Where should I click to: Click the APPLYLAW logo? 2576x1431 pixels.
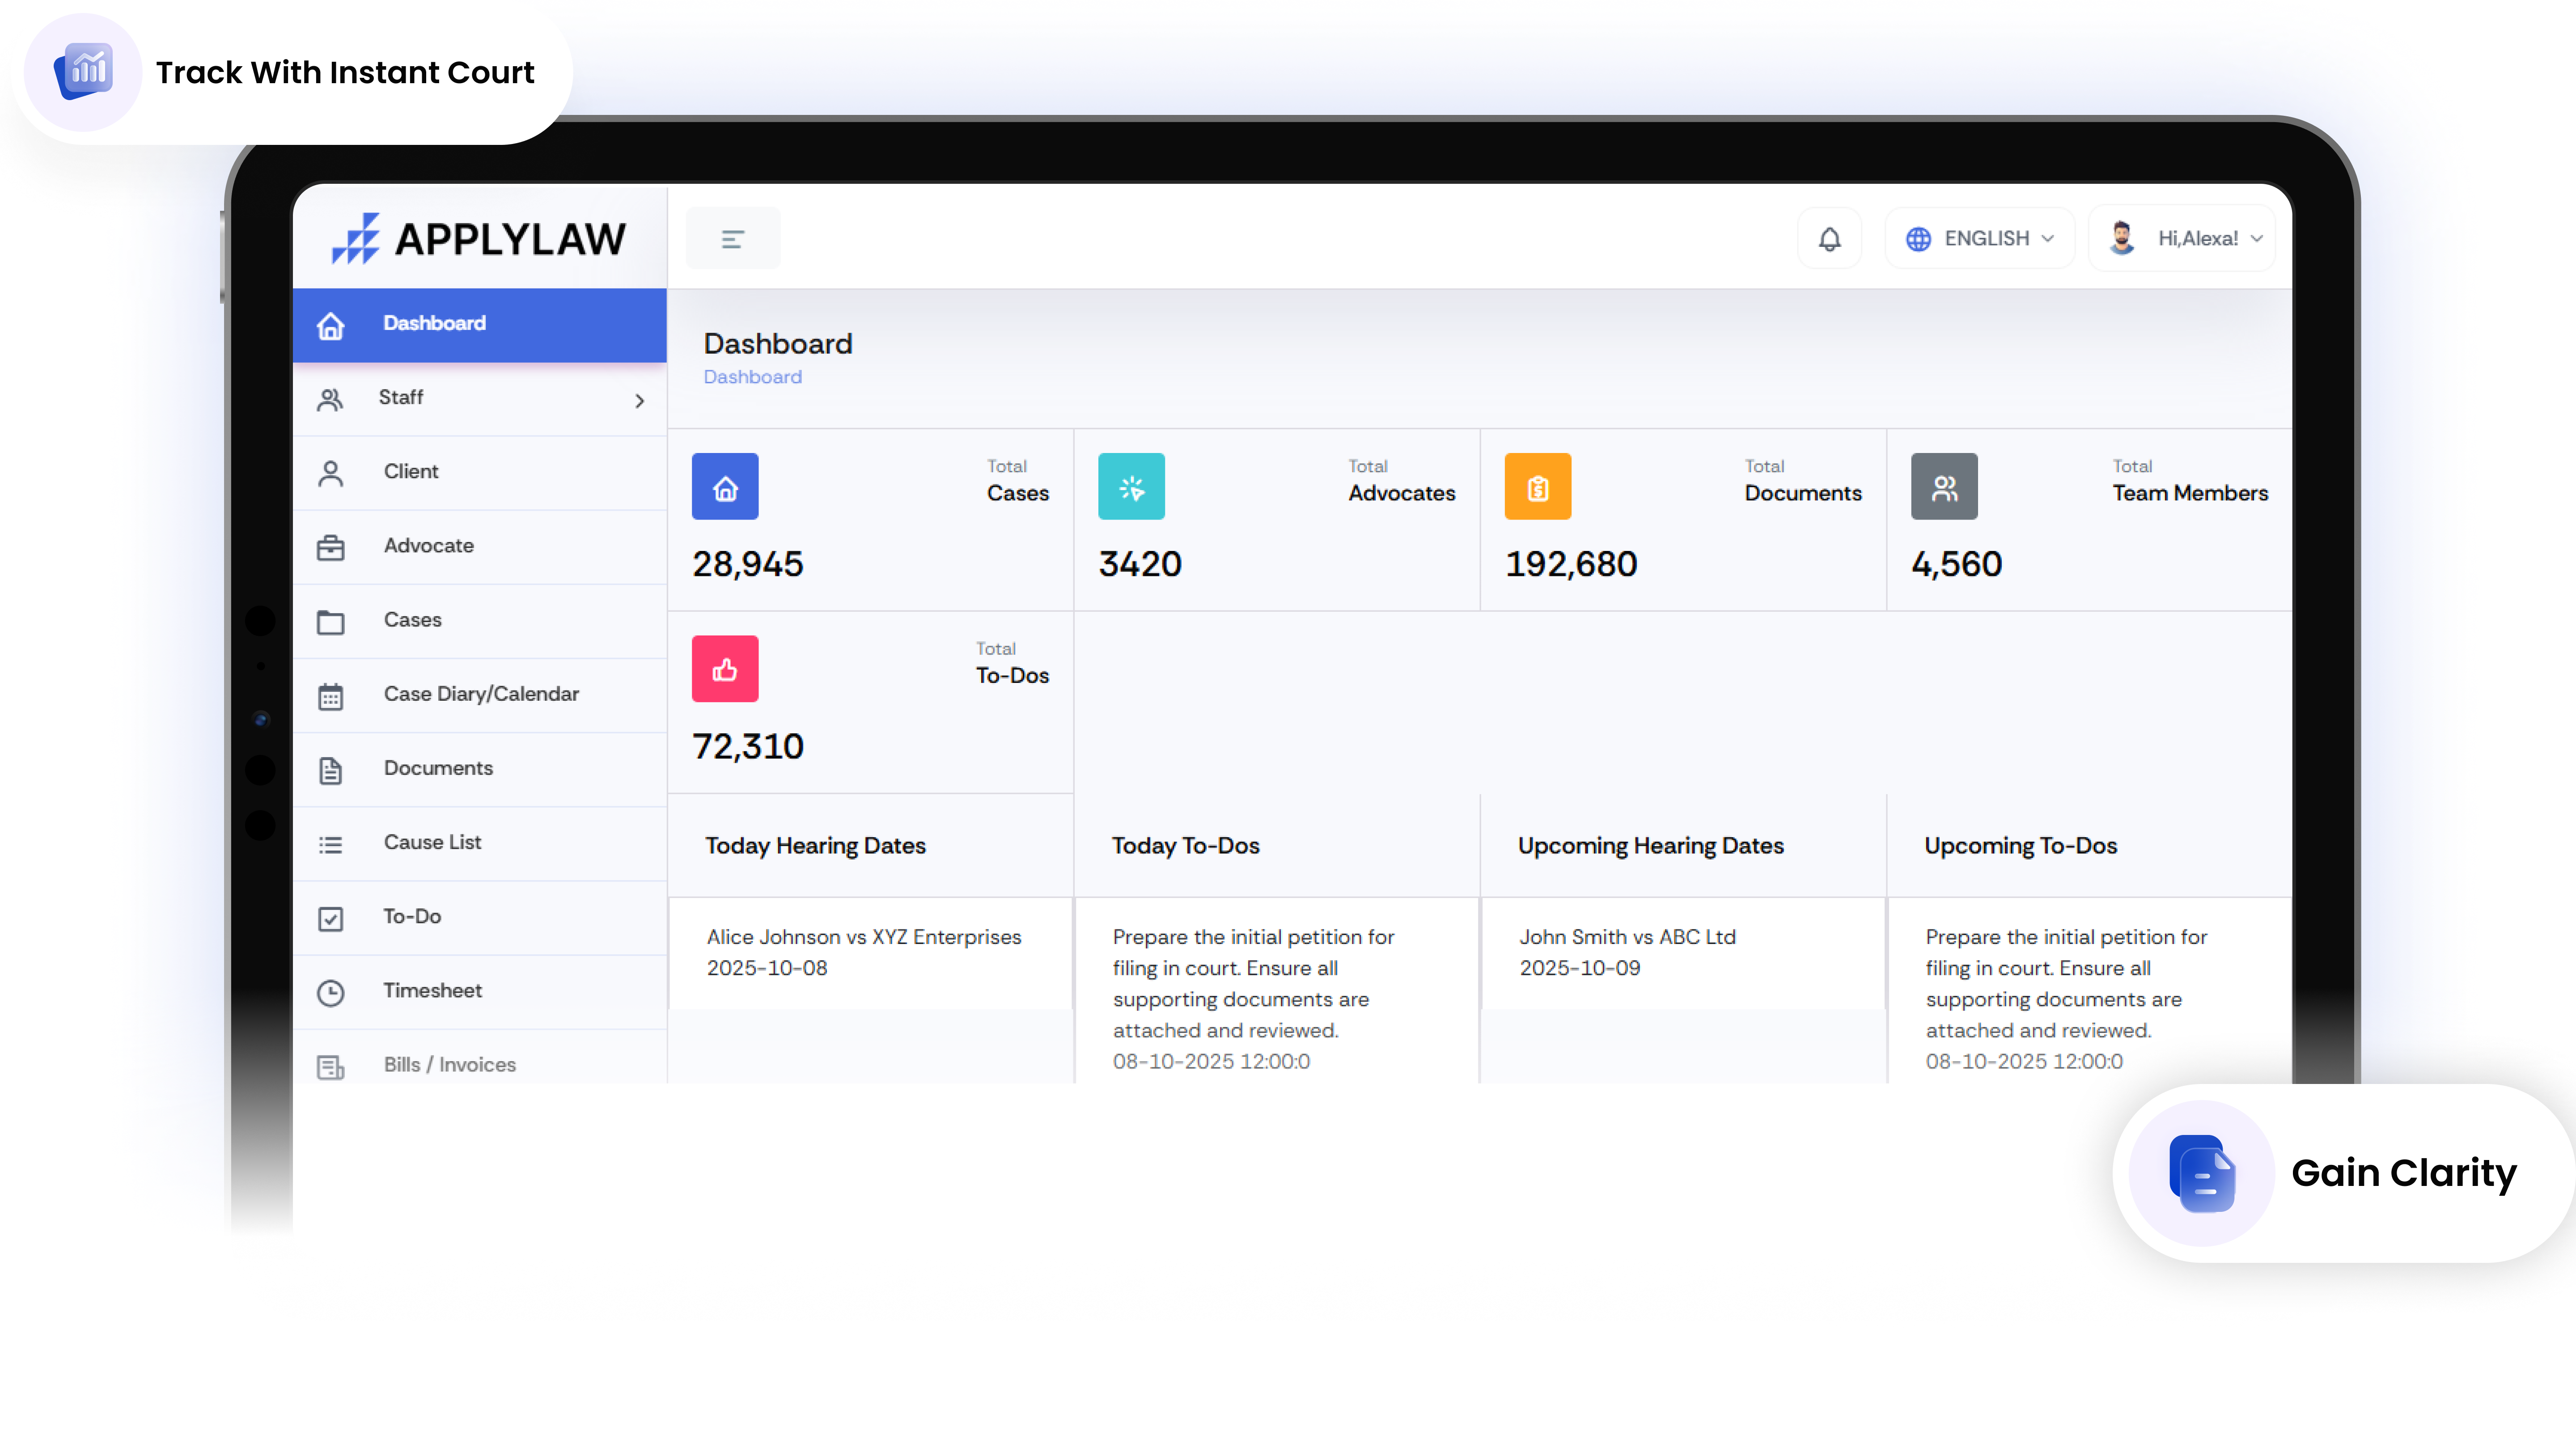479,239
